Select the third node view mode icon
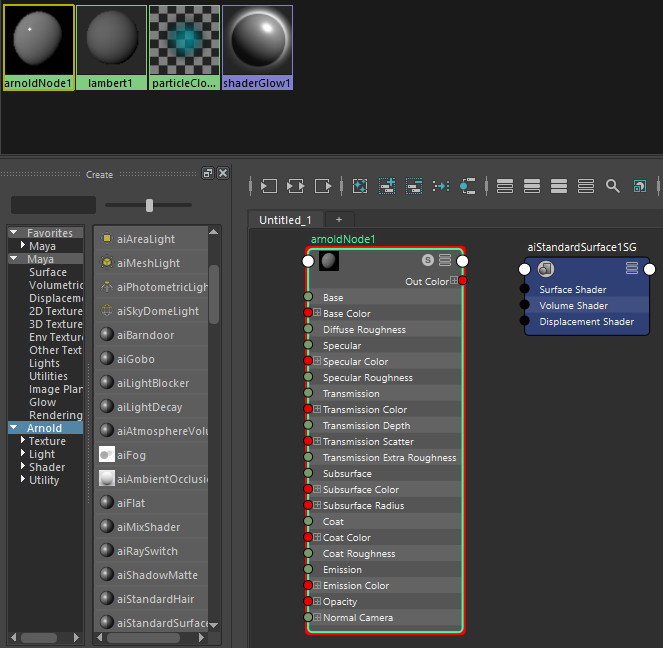This screenshot has width=663, height=648. (559, 186)
